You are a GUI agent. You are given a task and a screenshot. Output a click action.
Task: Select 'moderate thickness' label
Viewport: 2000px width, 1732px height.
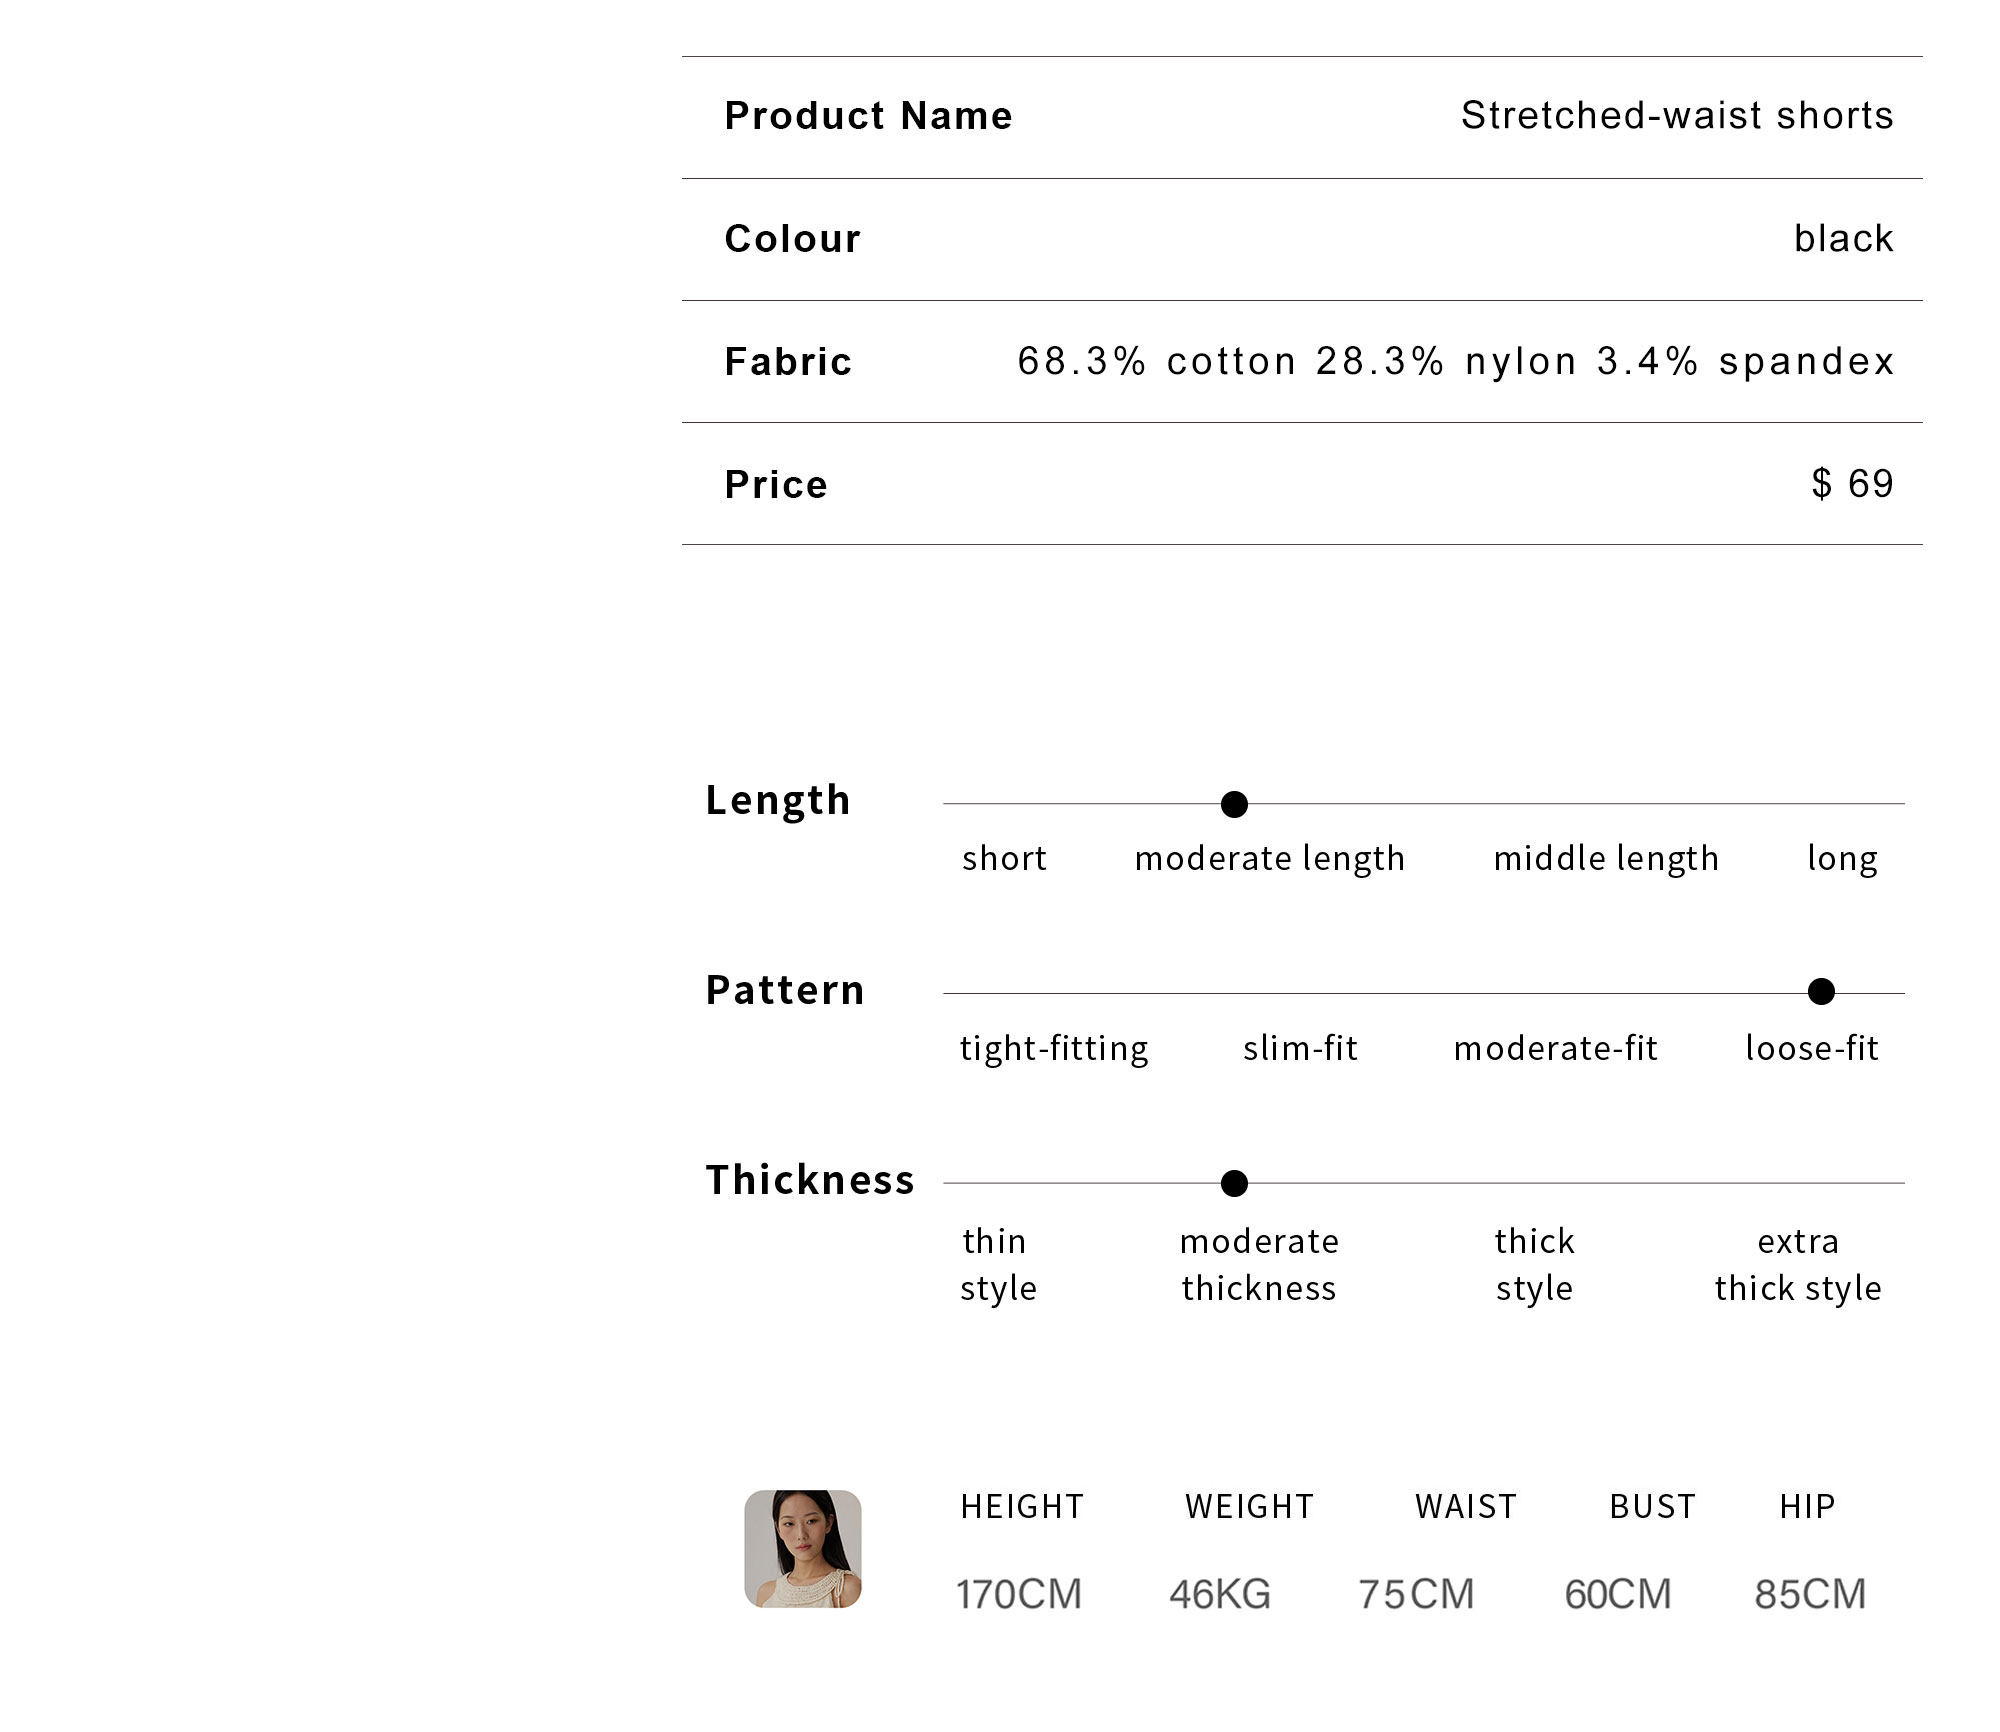tap(1259, 1265)
